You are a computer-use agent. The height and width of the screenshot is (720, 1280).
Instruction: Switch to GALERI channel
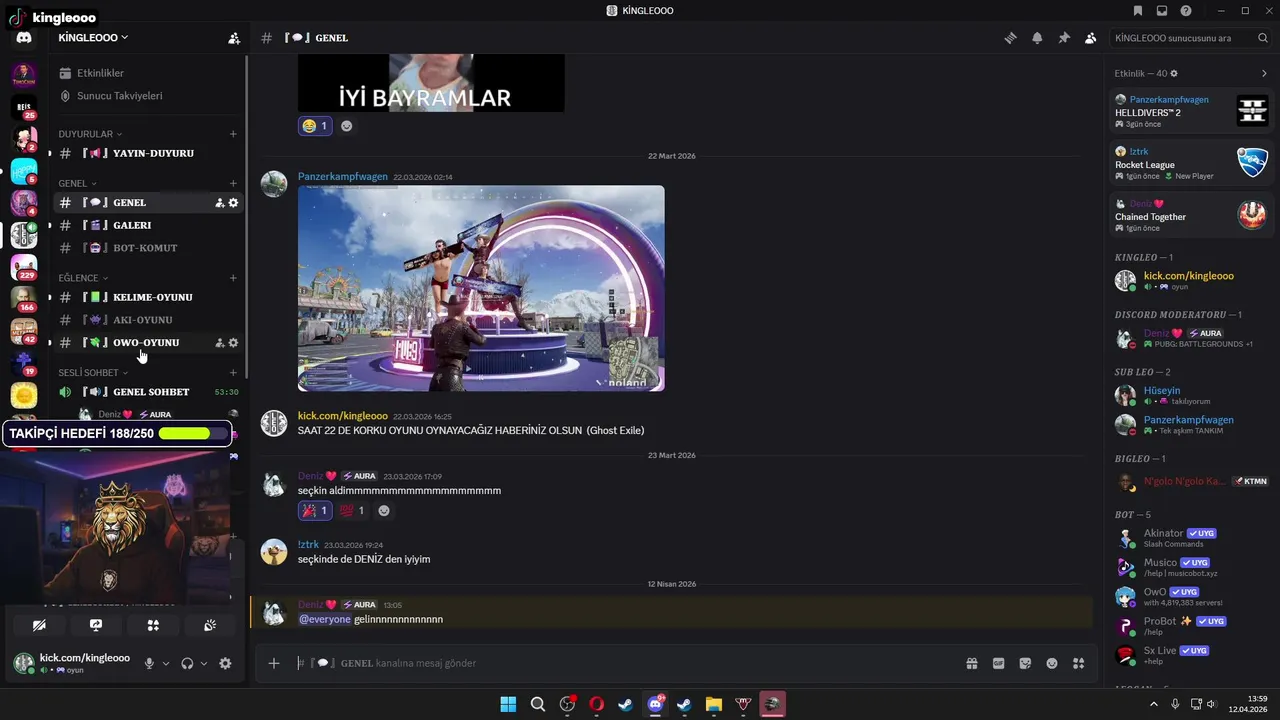(x=147, y=226)
